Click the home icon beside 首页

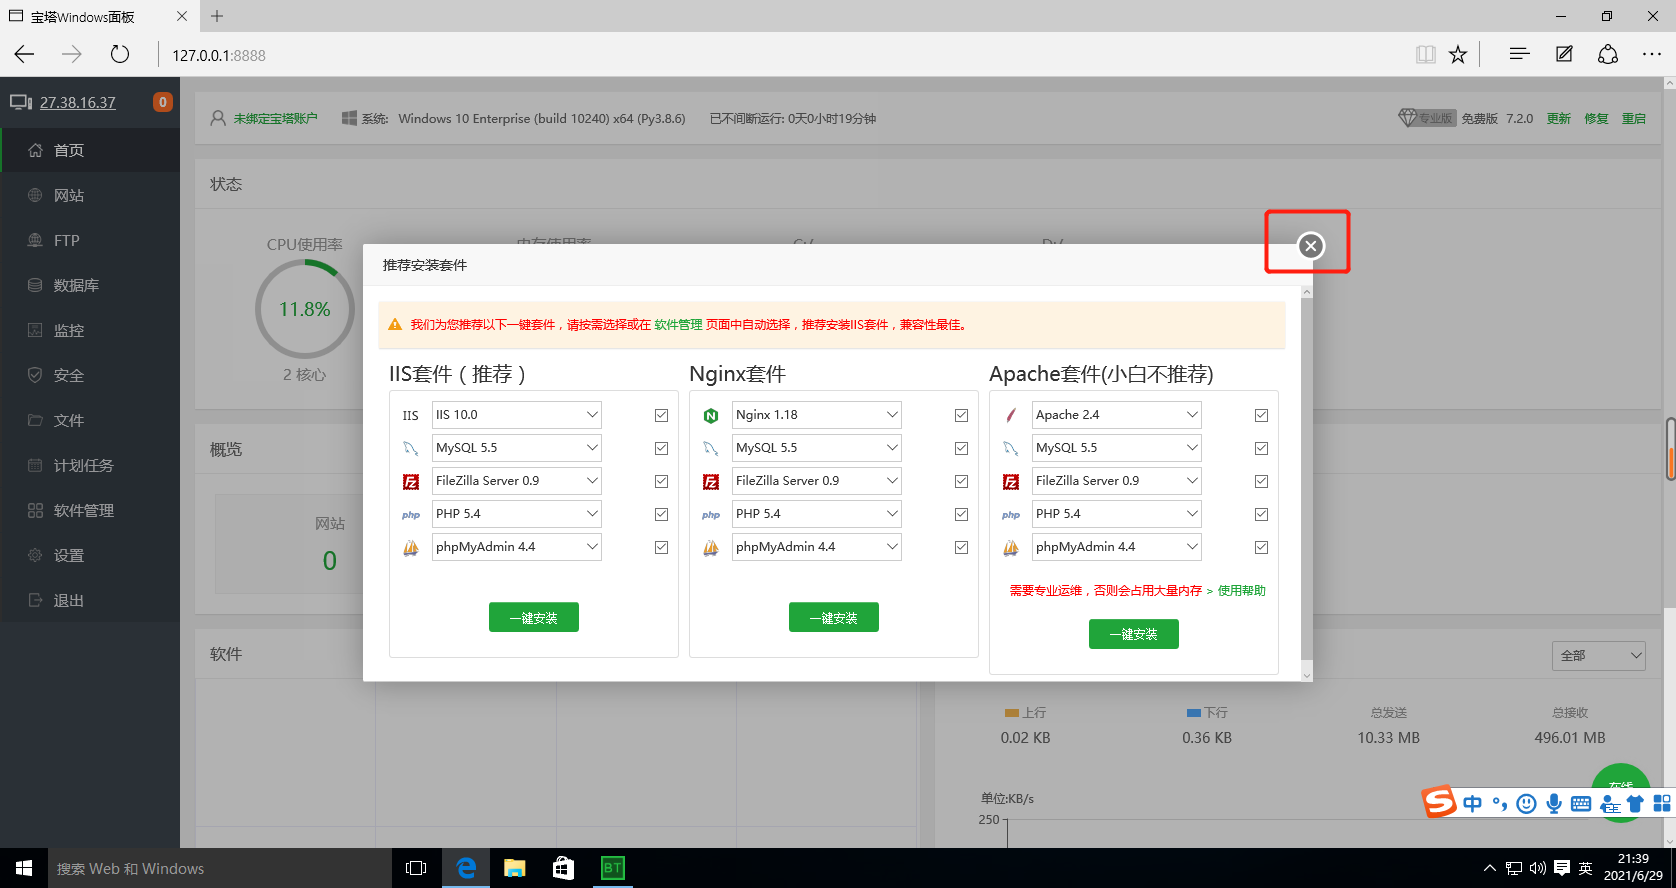coord(35,150)
